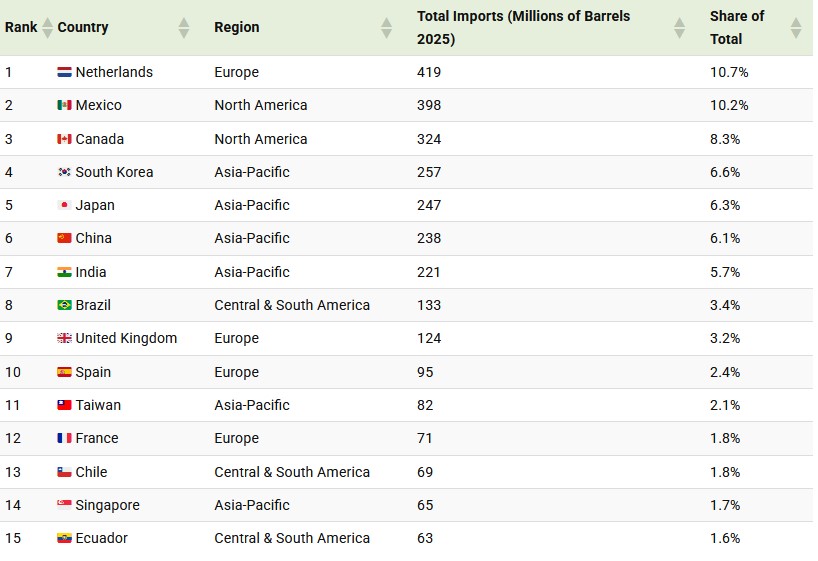The image size is (818, 561).
Task: Click the Region column header label
Action: click(236, 28)
